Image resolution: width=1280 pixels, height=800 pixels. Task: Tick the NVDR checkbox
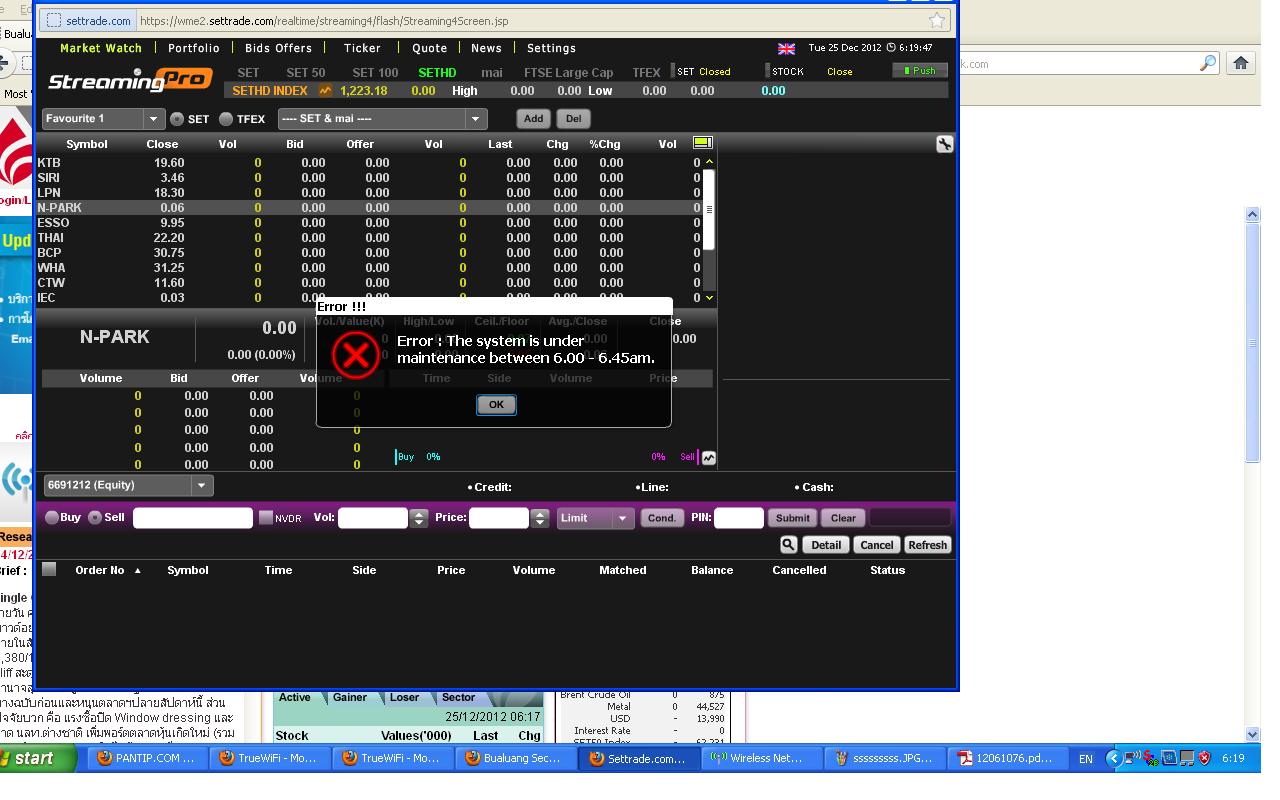pyautogui.click(x=266, y=518)
